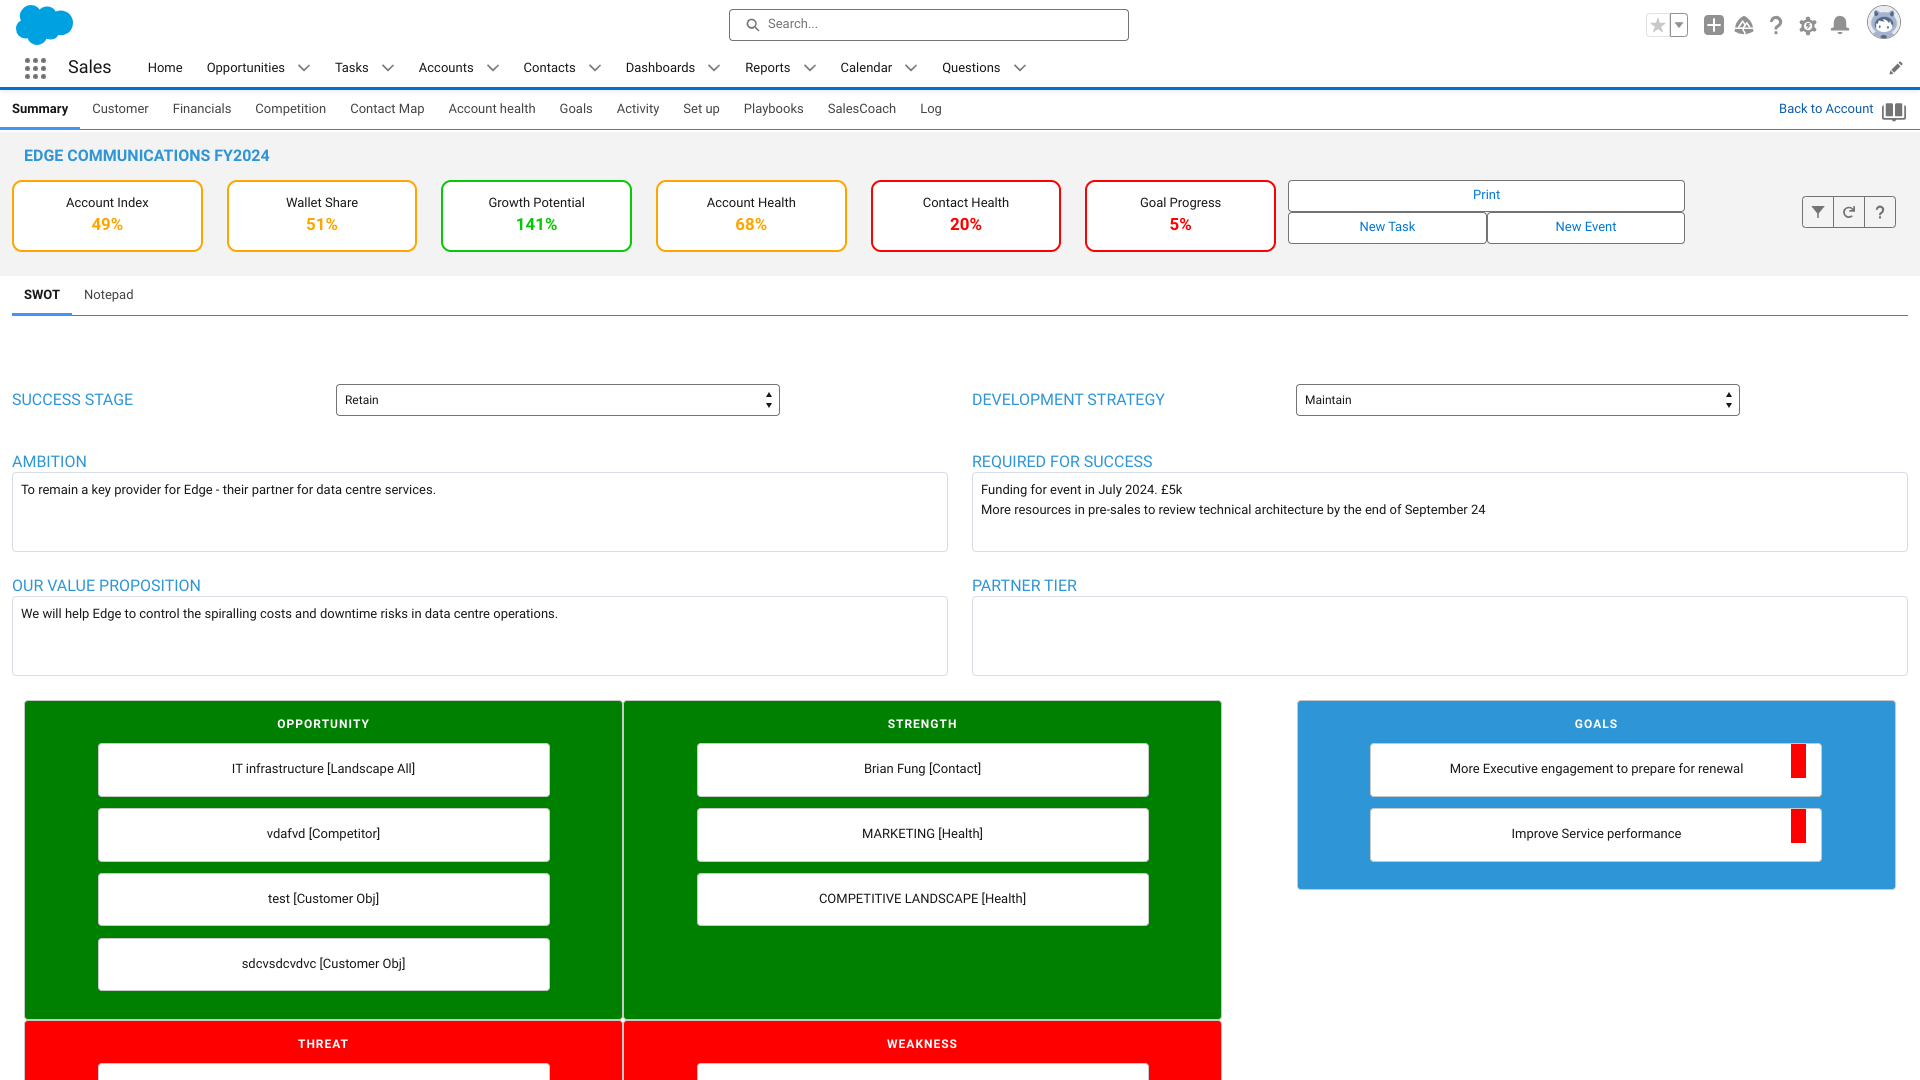Click red status swatch on Improve Service performance

(1797, 826)
